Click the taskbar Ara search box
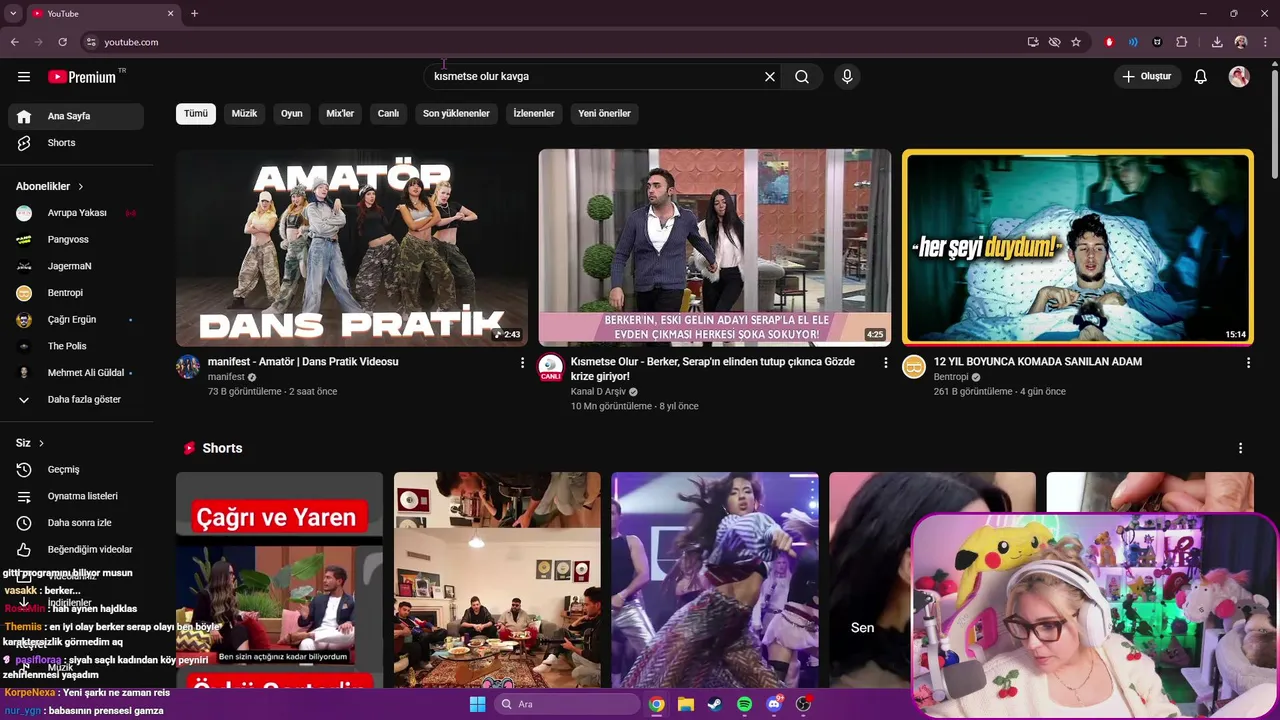The width and height of the screenshot is (1280, 720). tap(567, 704)
